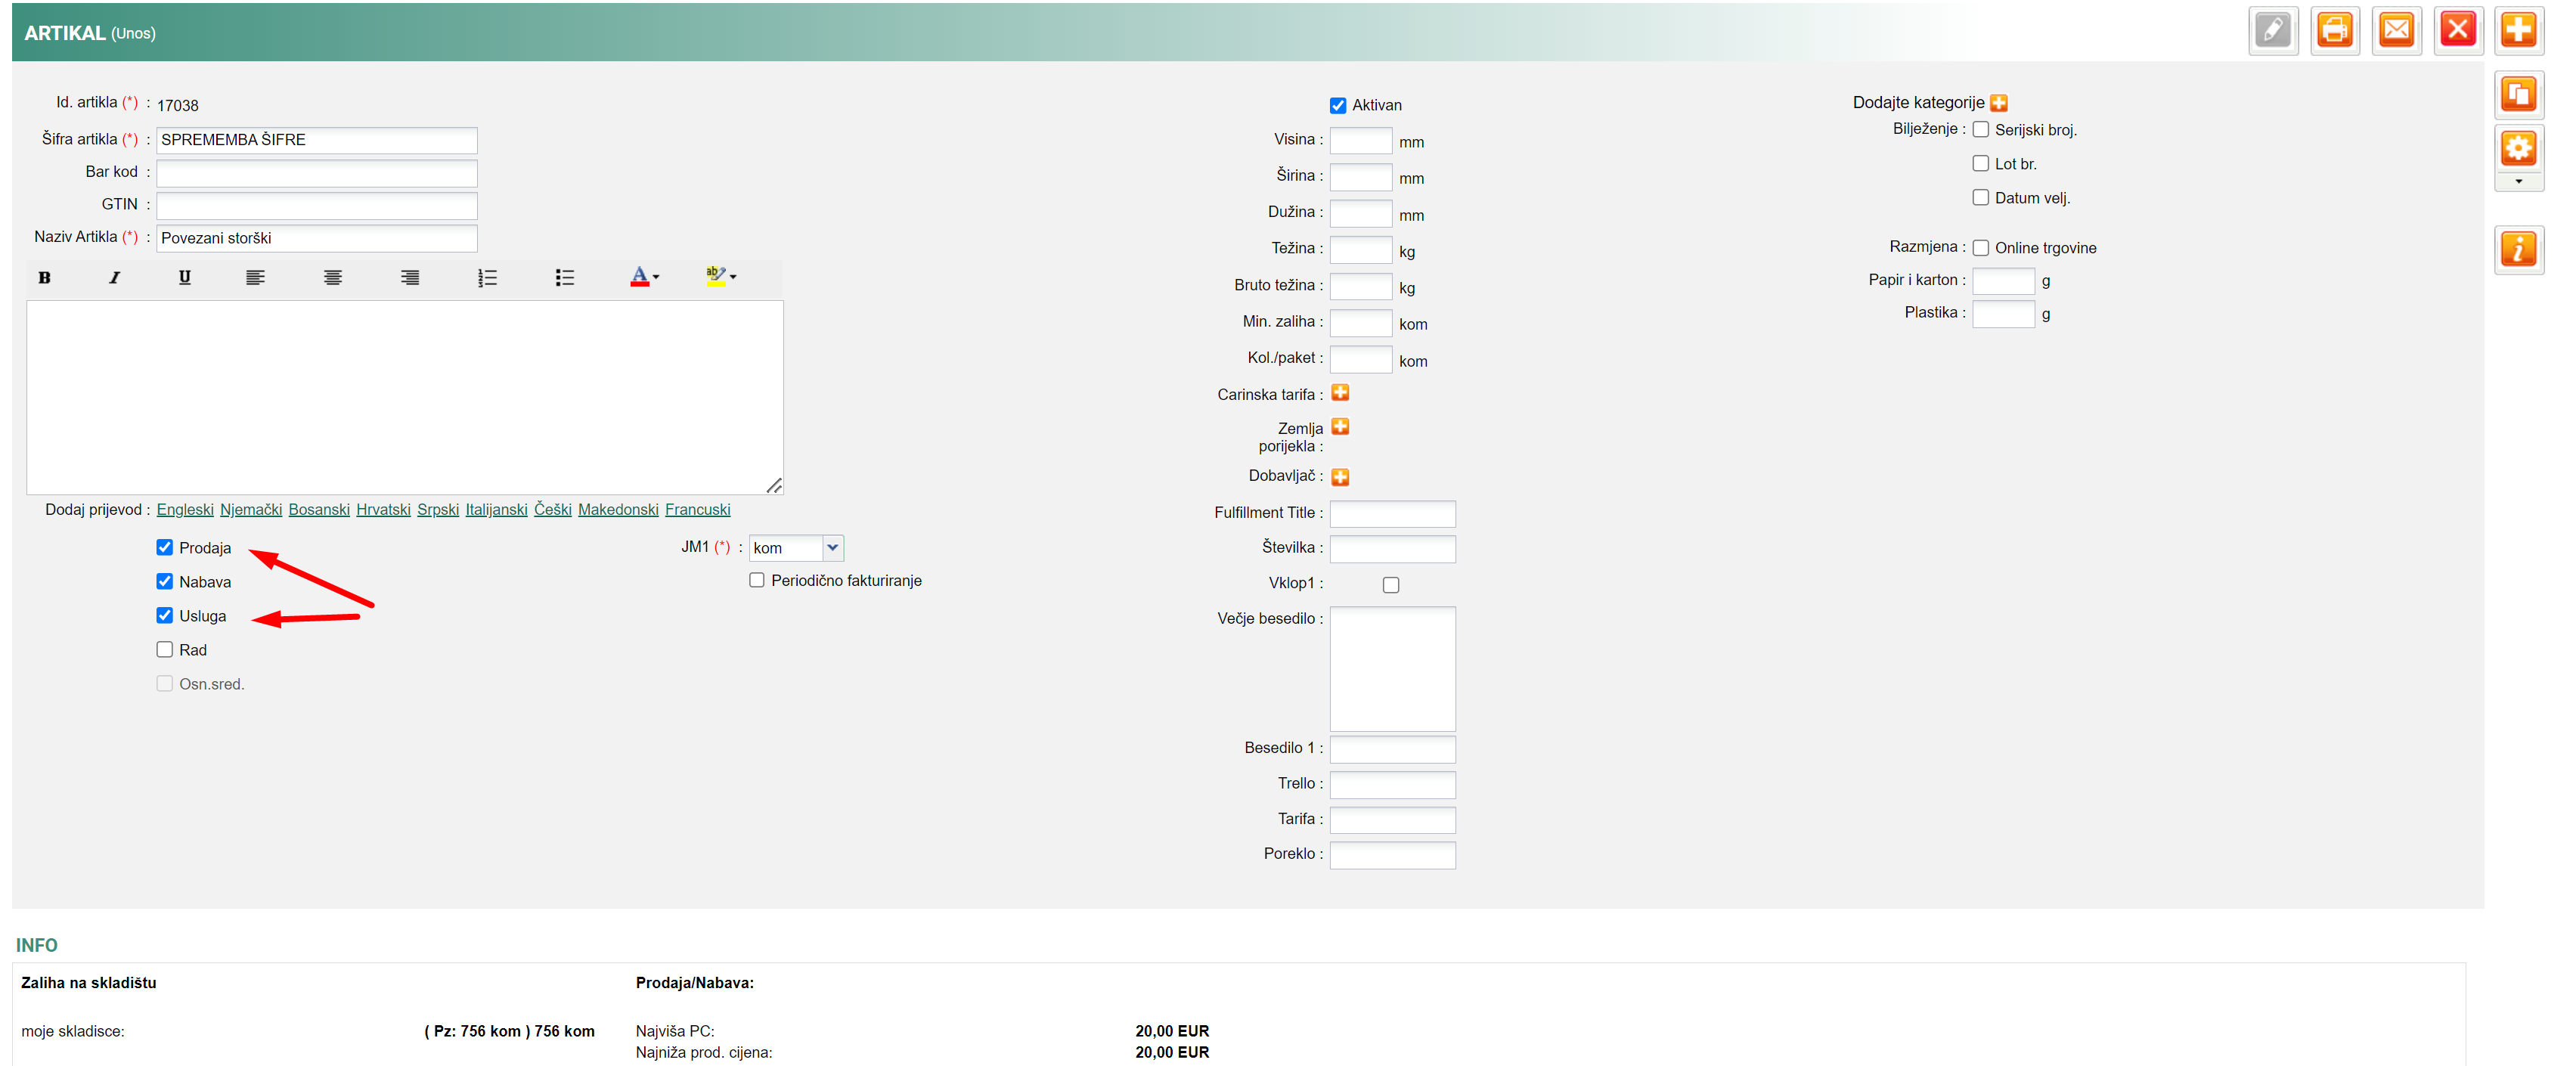
Task: Click the orange plus add-new icon
Action: tap(2518, 31)
